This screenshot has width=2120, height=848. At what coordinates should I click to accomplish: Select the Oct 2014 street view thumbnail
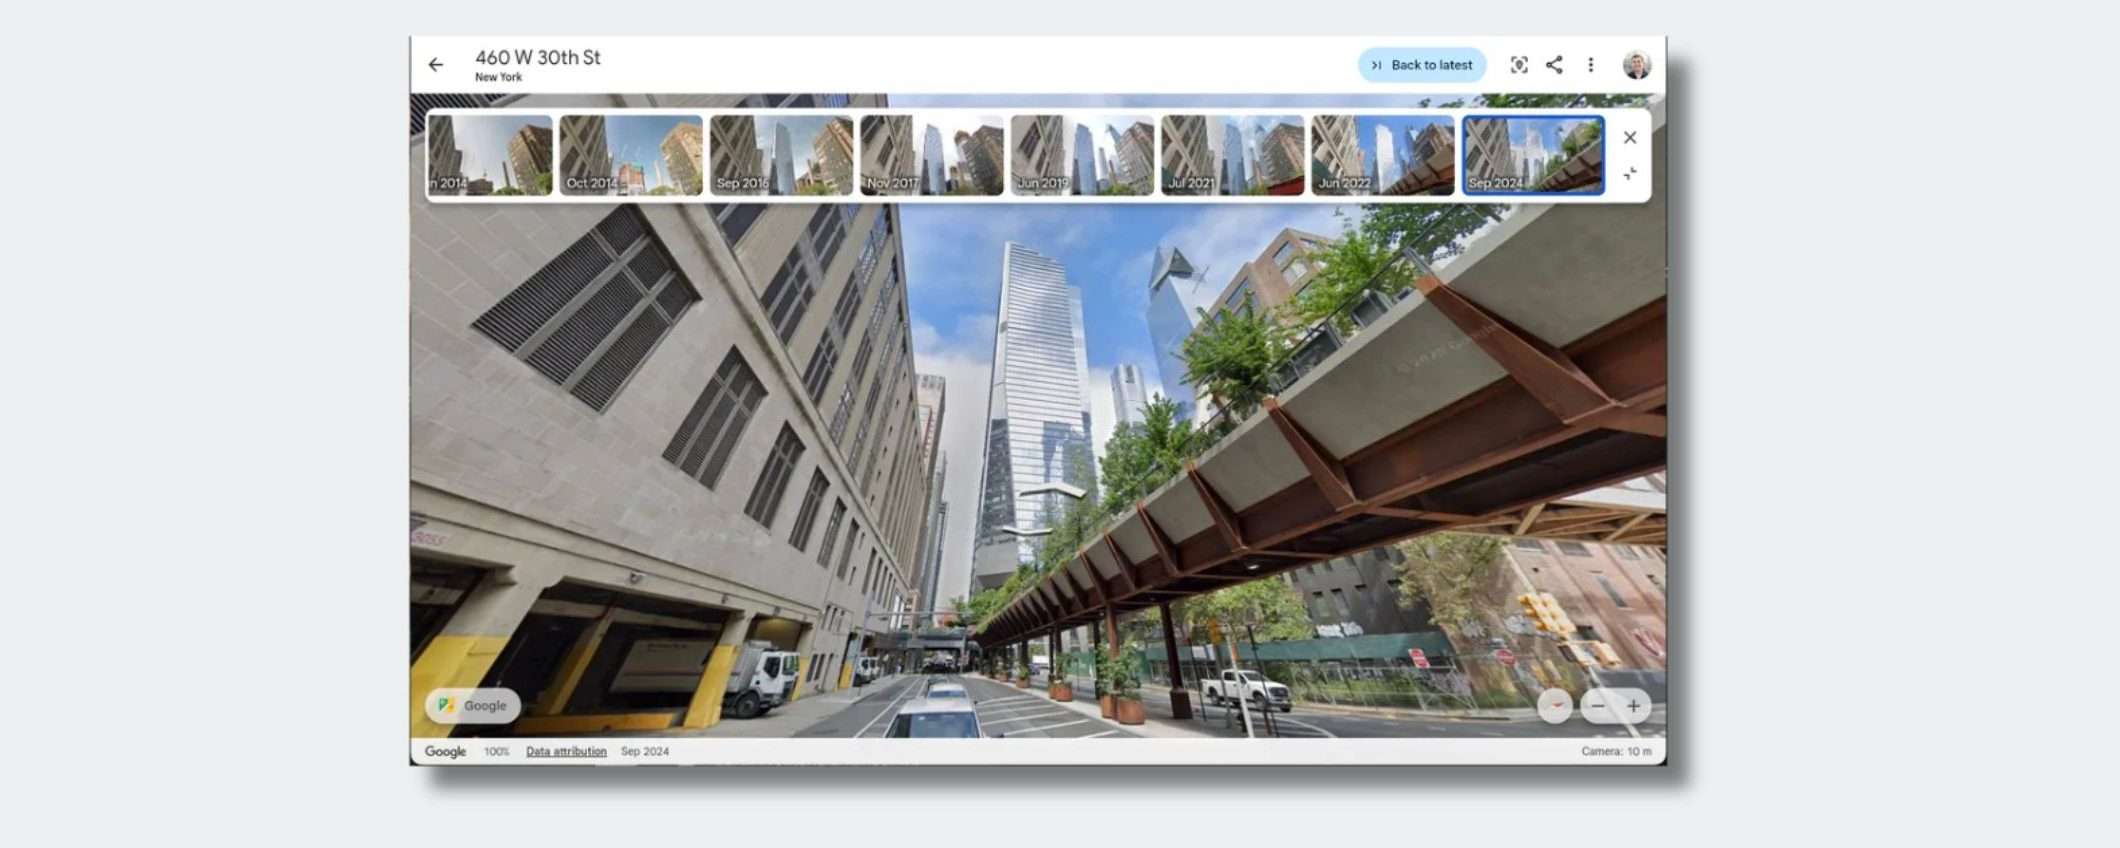(631, 155)
